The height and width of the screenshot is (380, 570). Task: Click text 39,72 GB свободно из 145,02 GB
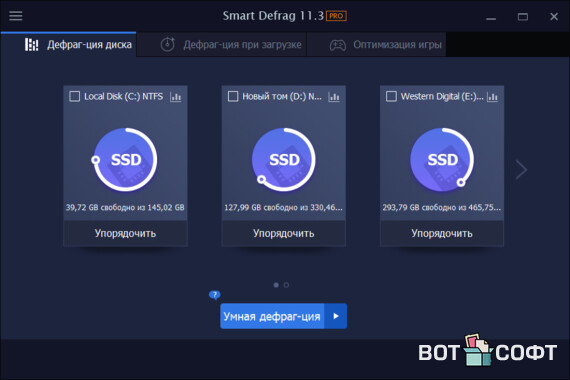[x=125, y=208]
